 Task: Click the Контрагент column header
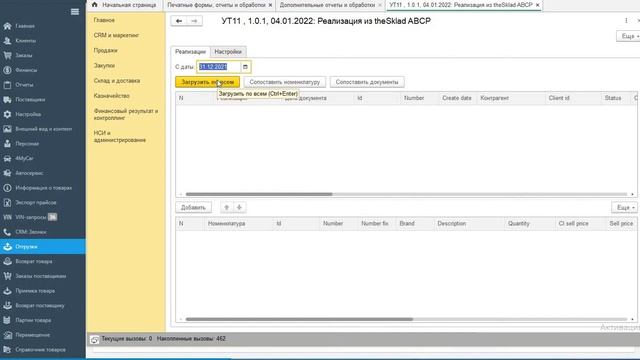[511, 98]
